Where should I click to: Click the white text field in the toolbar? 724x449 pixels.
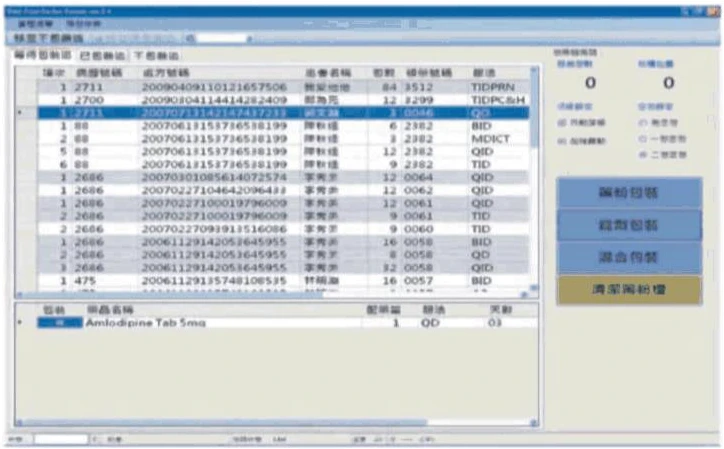pyautogui.click(x=222, y=38)
